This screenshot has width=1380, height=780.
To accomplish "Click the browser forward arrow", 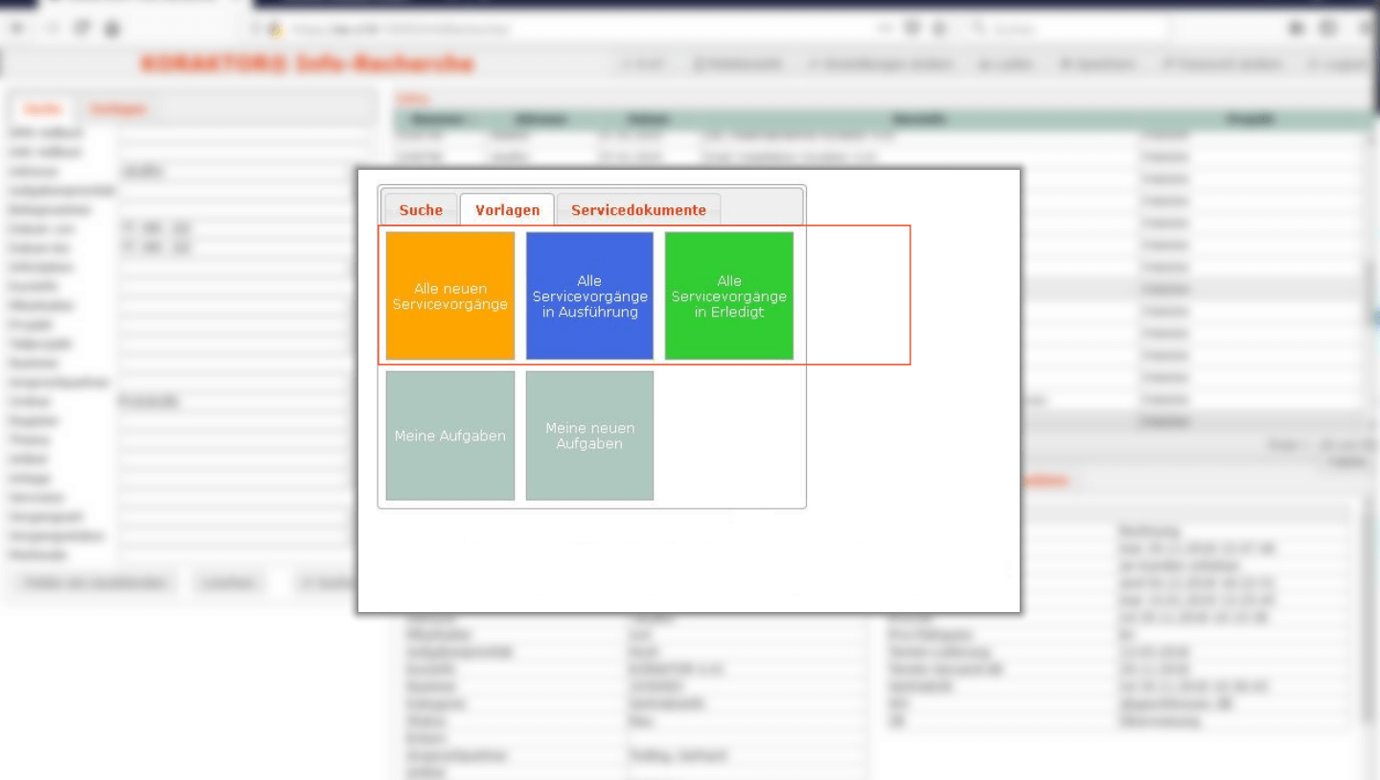I will [x=50, y=28].
